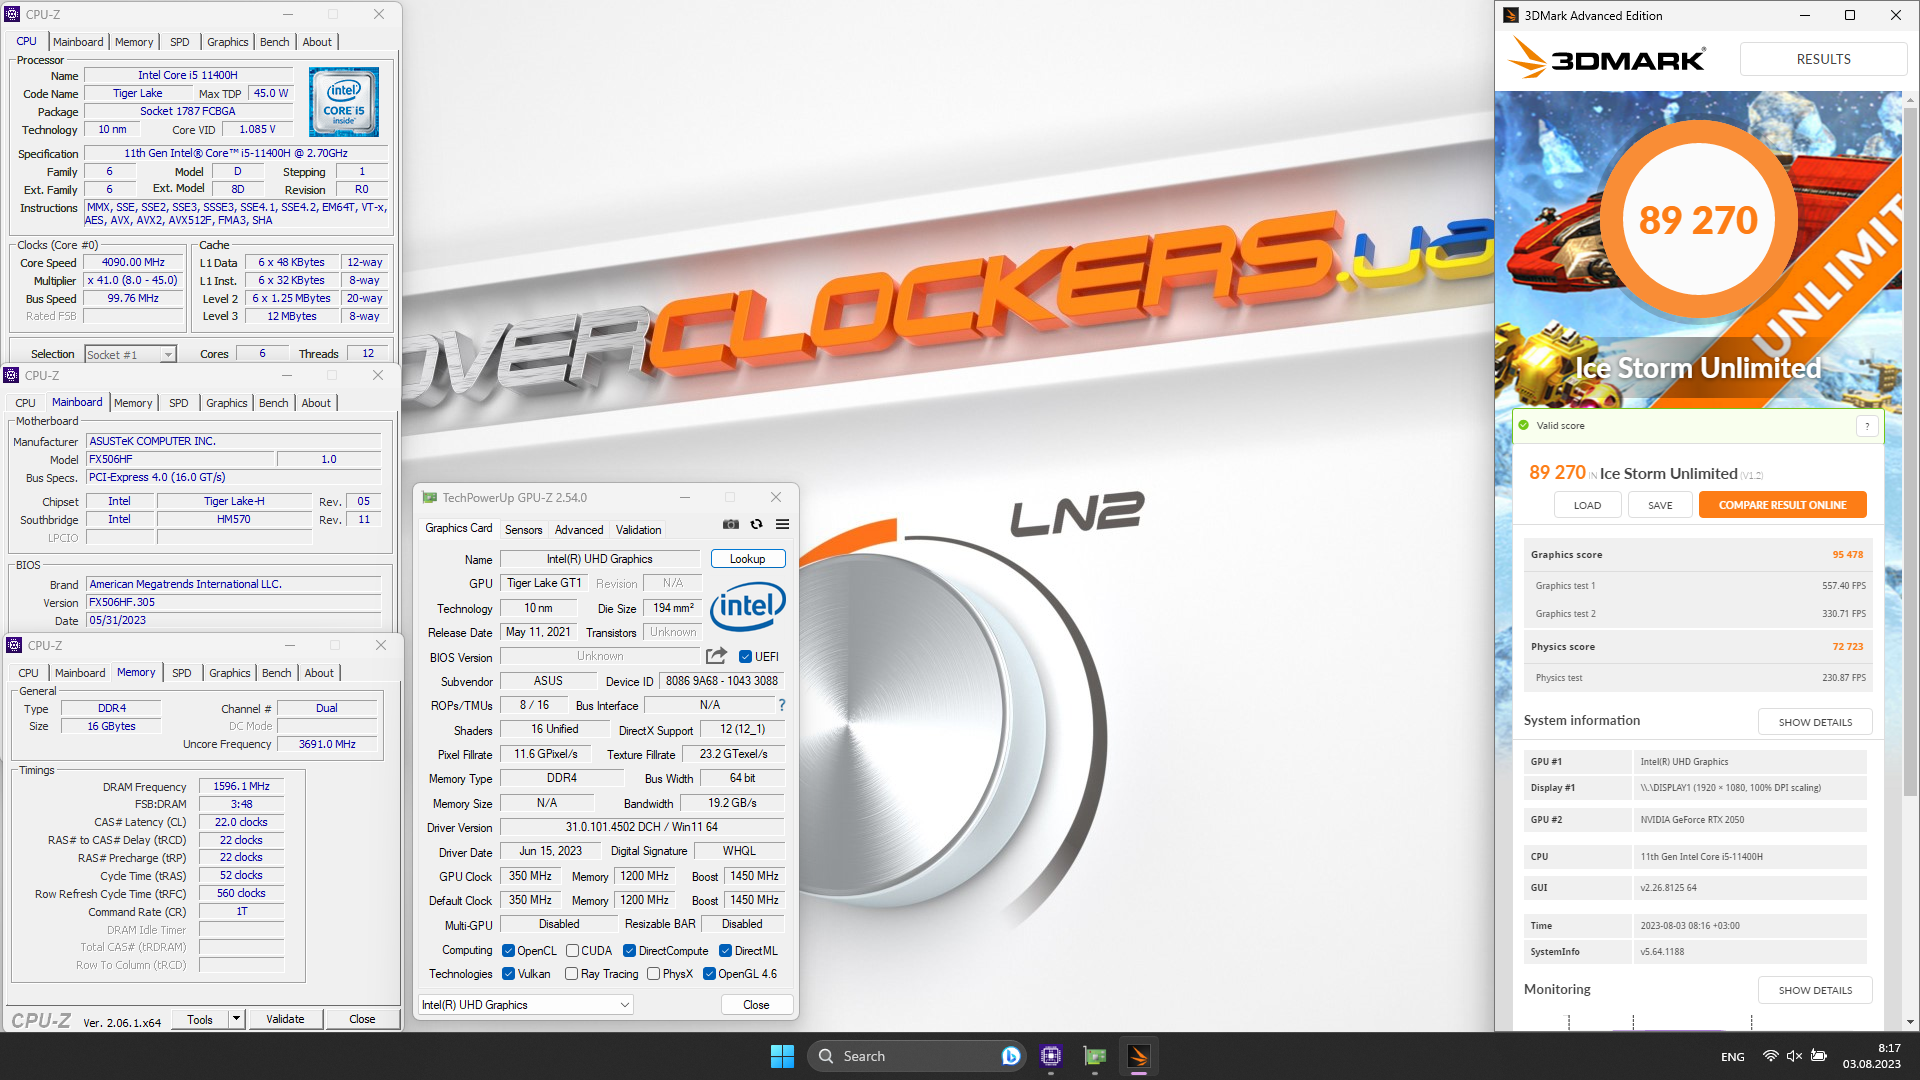Click the Intel Core i5 badge in CPU-Z
Viewport: 1920px width, 1080px height.
pyautogui.click(x=344, y=102)
